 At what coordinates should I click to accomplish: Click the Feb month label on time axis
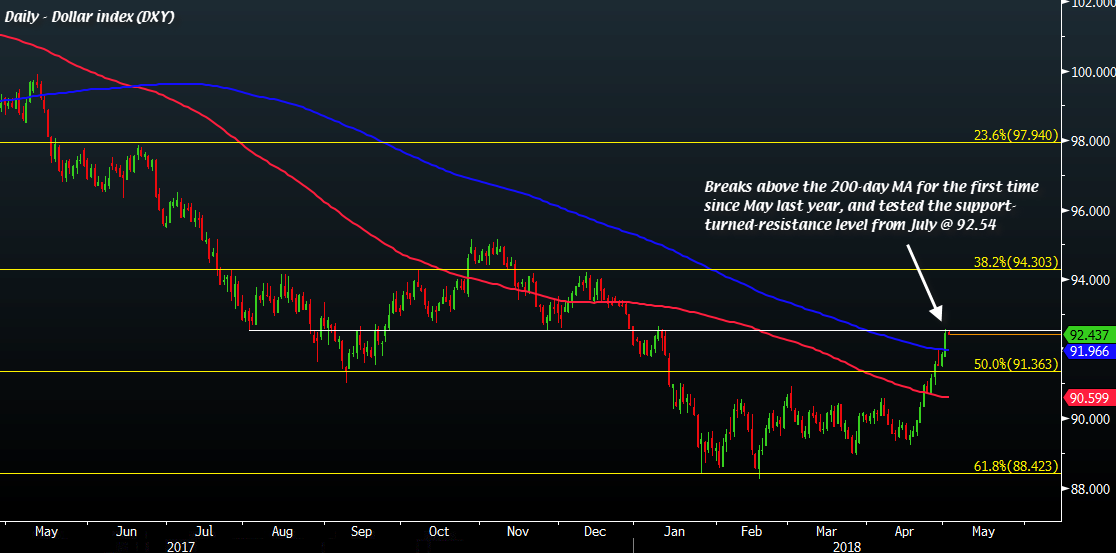(x=751, y=532)
